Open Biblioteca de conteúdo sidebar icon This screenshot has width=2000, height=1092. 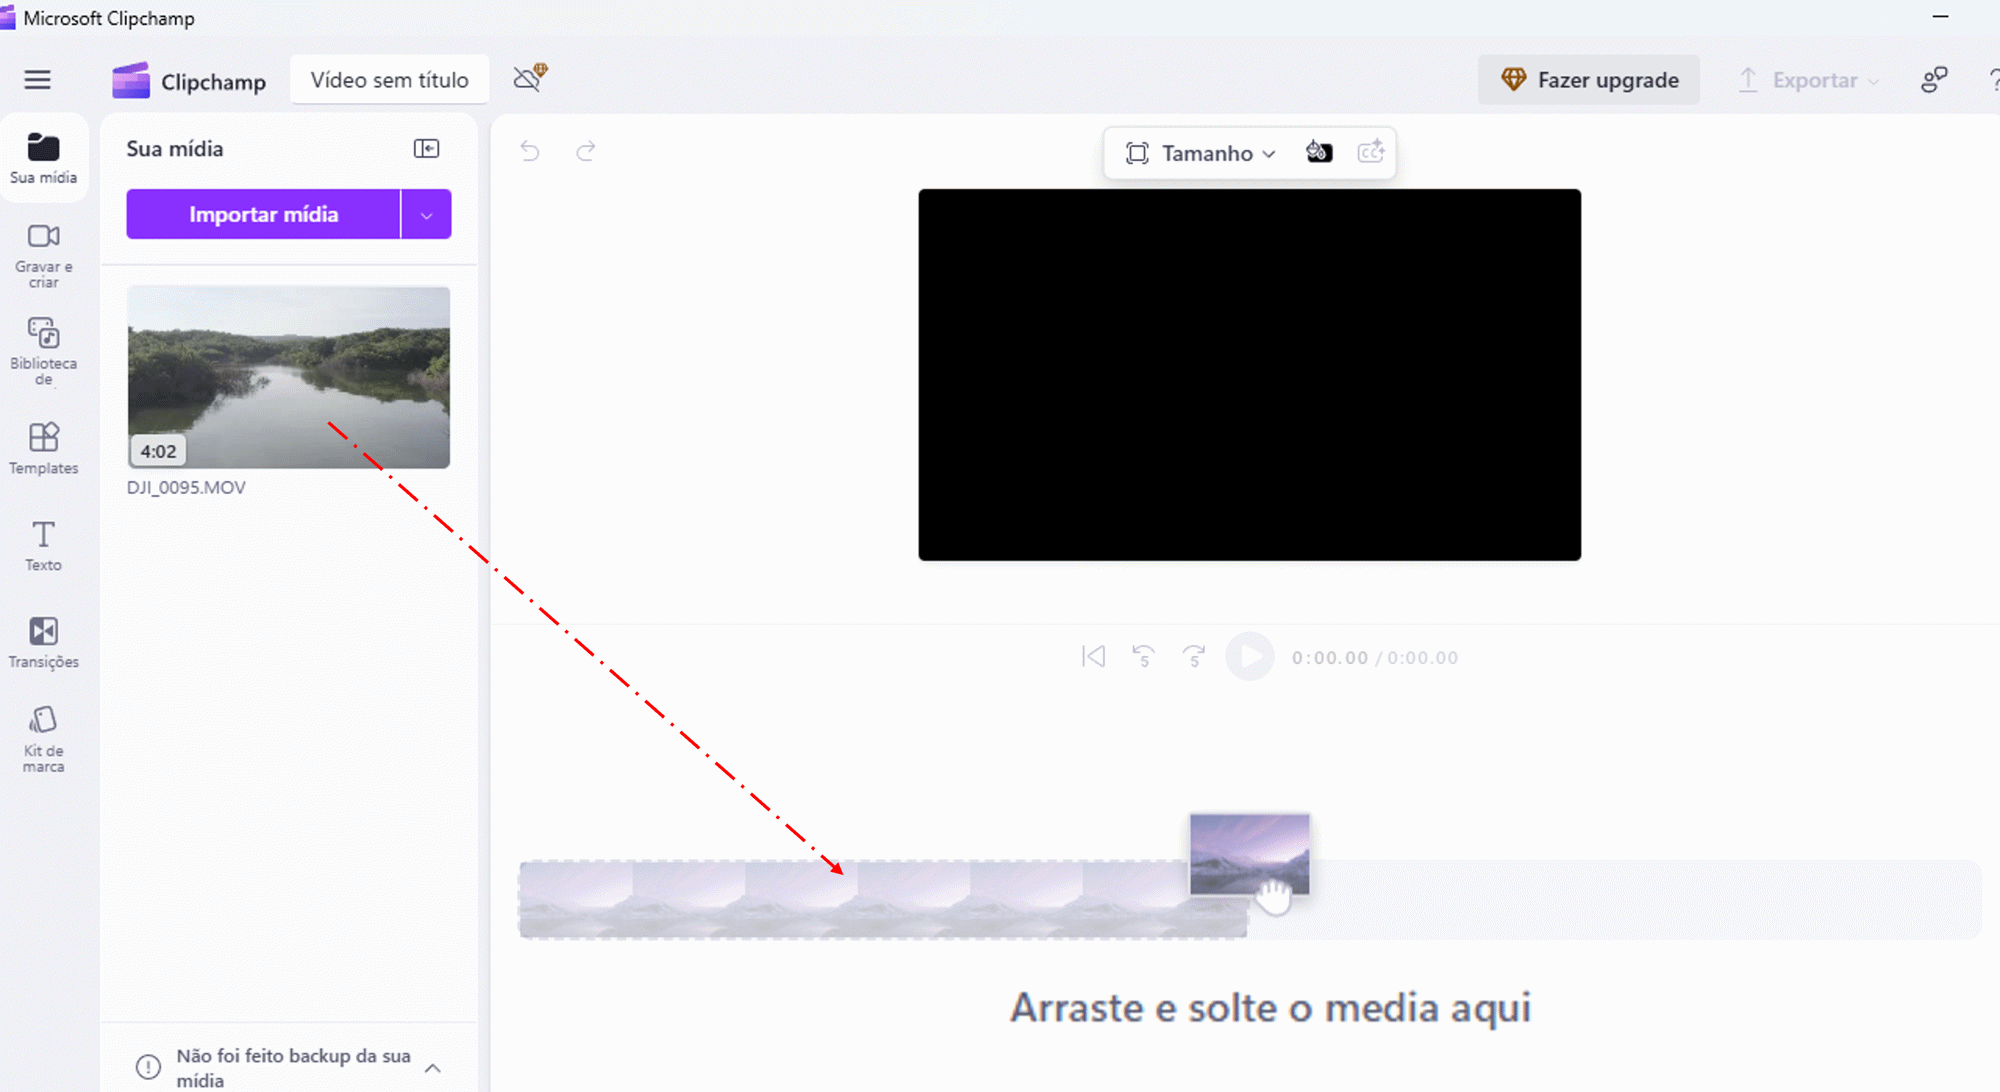43,350
